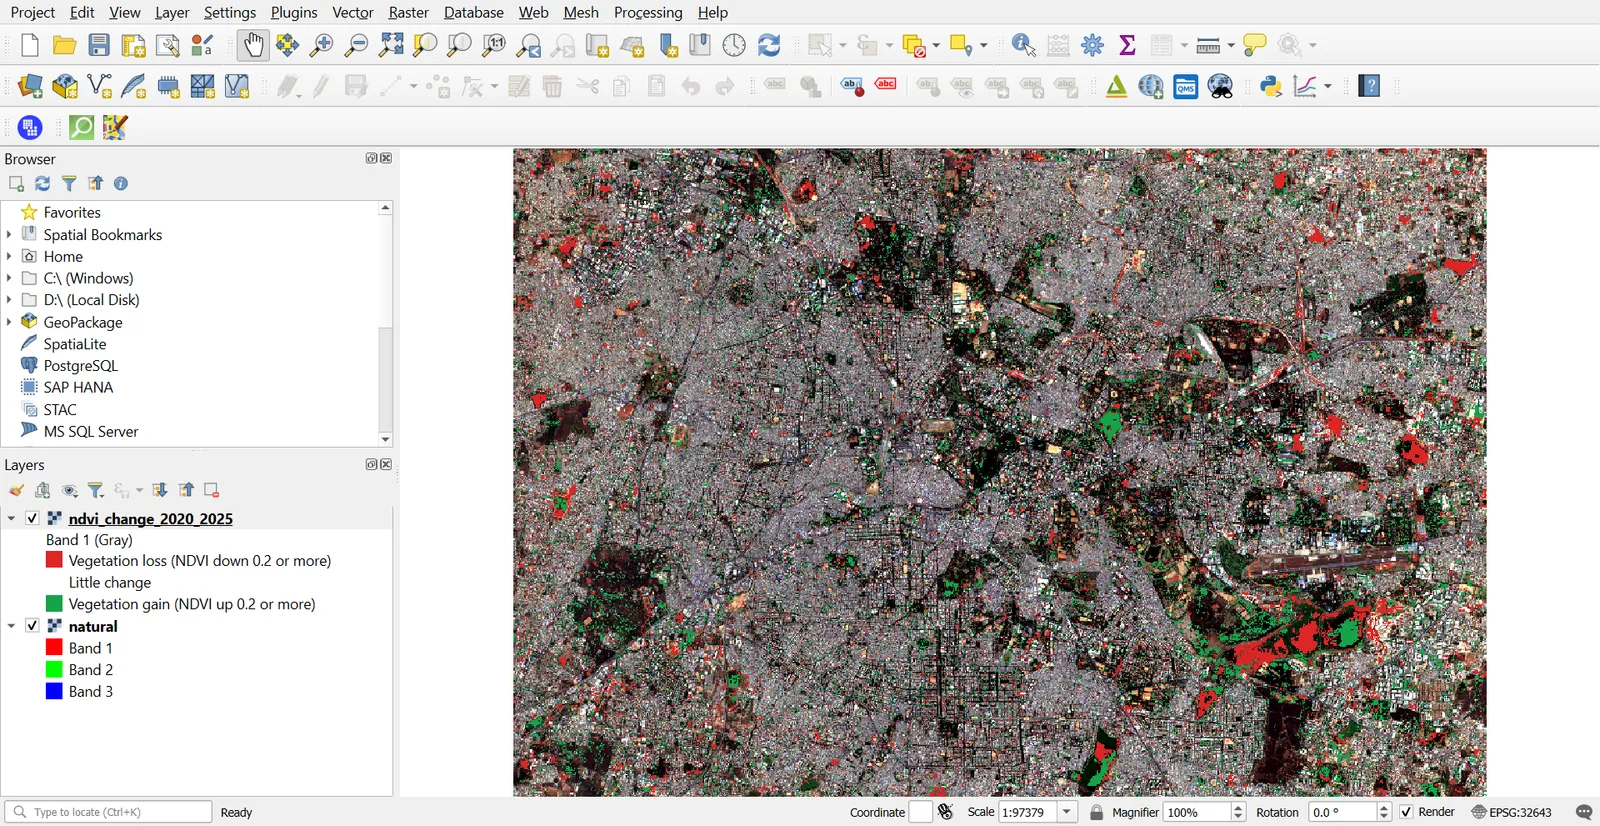Open the Scale dropdown arrow

click(x=1067, y=812)
